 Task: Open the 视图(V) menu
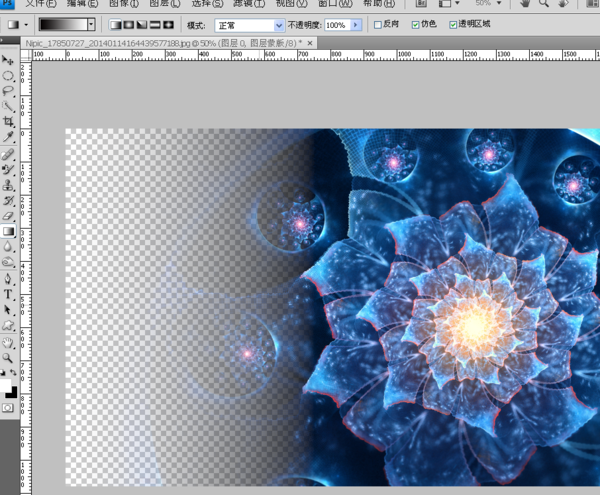click(x=292, y=4)
